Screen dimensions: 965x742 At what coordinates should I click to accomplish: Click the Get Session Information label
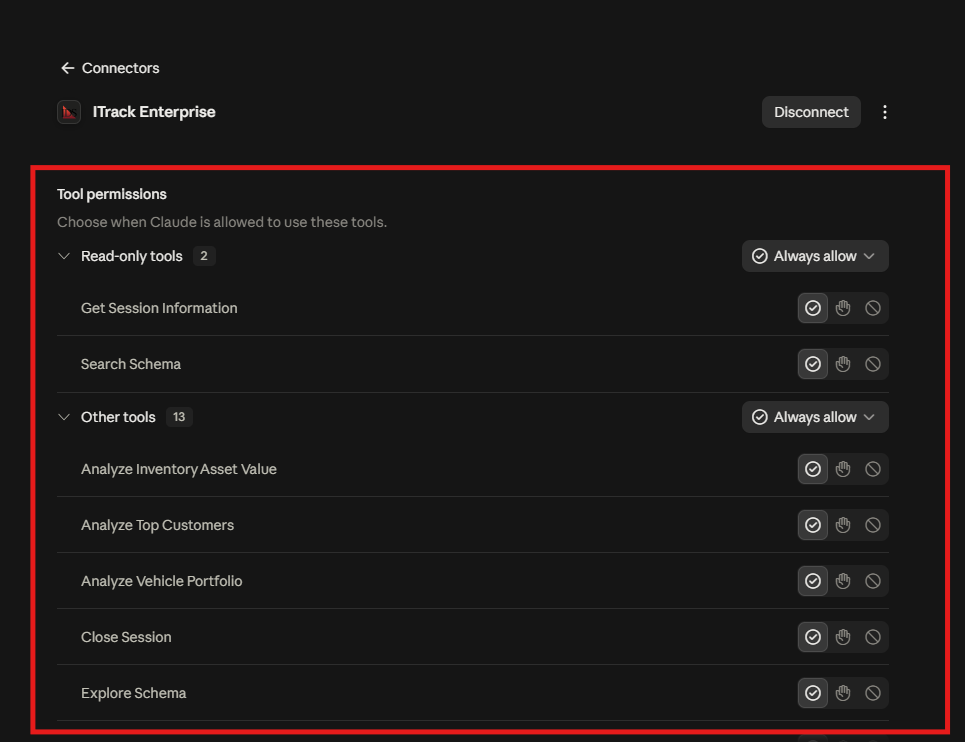pyautogui.click(x=159, y=308)
